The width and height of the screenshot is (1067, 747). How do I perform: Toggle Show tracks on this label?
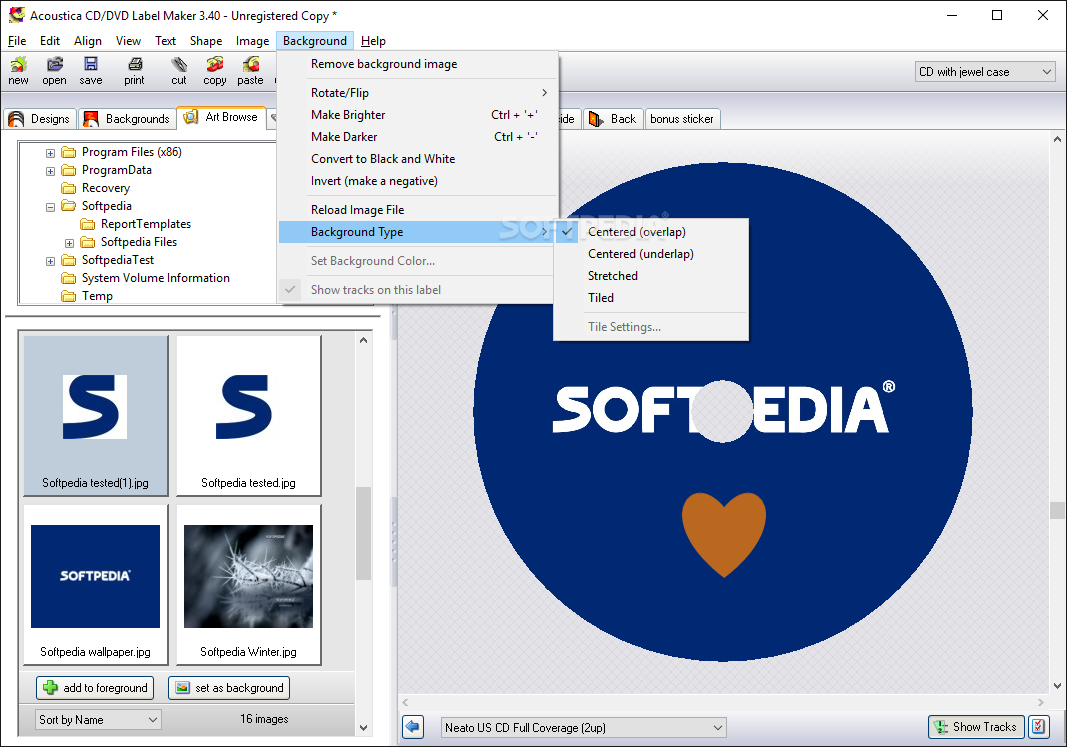tap(418, 290)
